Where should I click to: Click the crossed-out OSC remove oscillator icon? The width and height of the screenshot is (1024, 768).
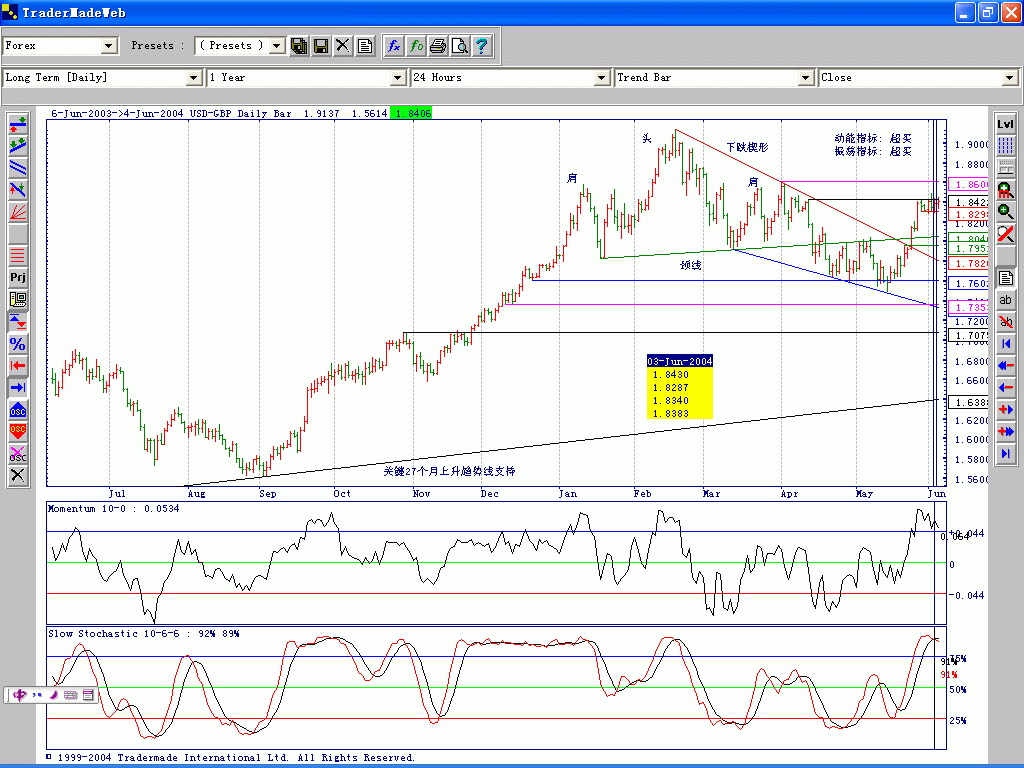point(18,454)
